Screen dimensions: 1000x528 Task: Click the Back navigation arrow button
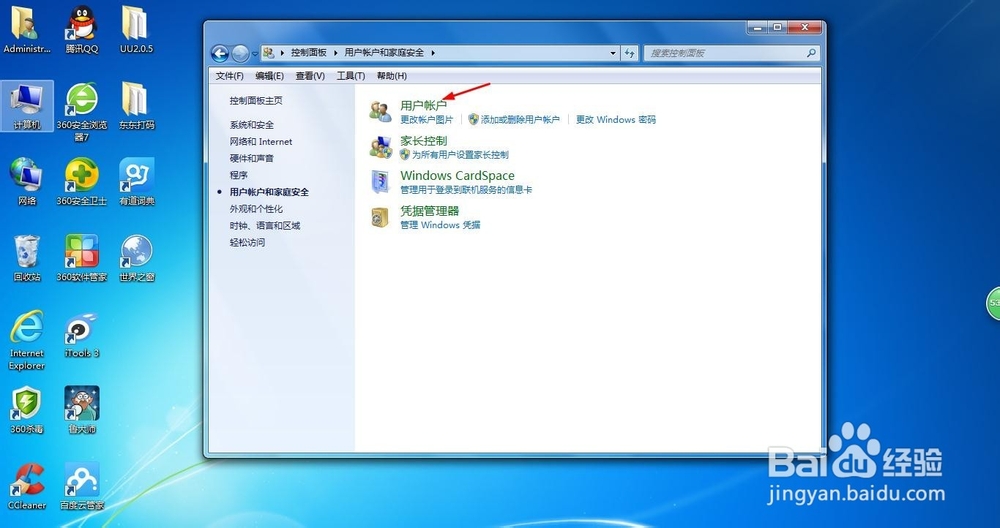click(x=220, y=54)
